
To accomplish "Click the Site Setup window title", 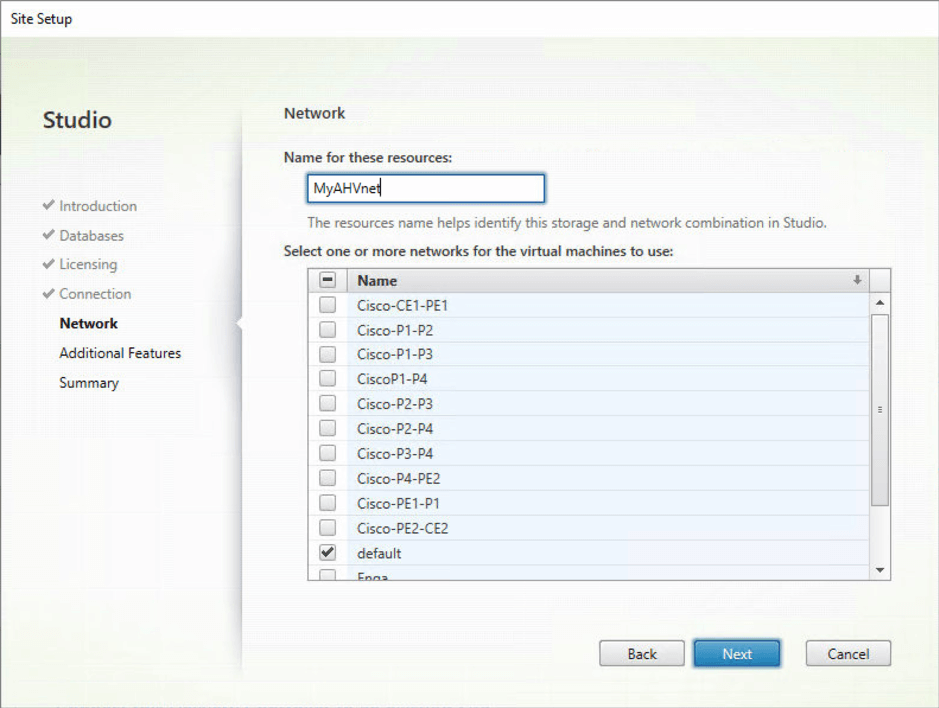I will (41, 19).
